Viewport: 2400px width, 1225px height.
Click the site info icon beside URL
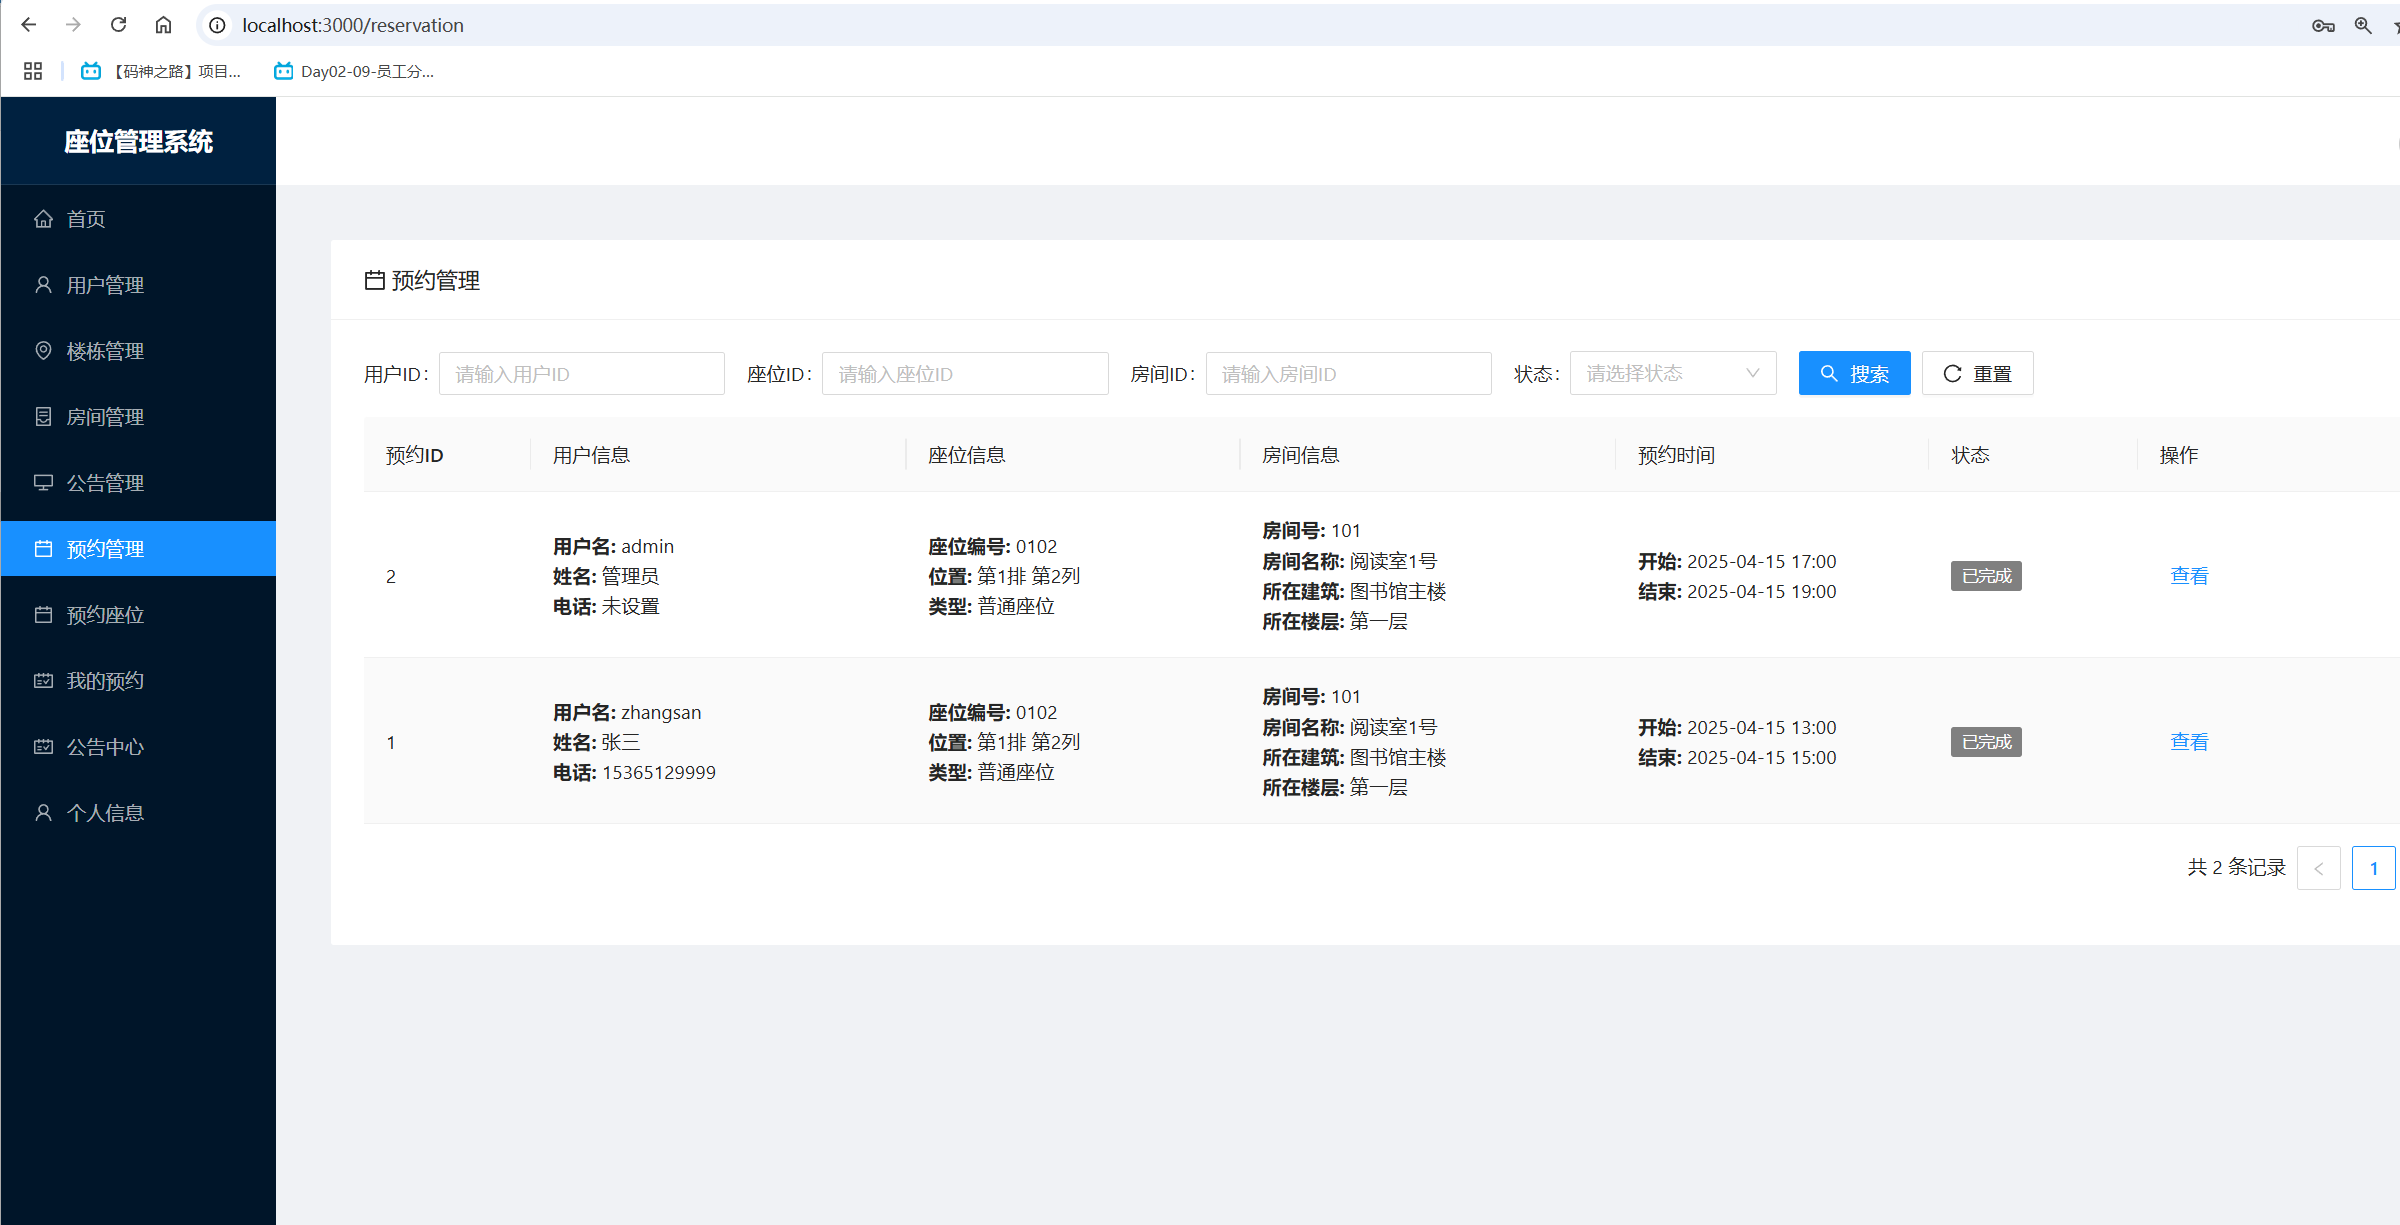tap(217, 25)
